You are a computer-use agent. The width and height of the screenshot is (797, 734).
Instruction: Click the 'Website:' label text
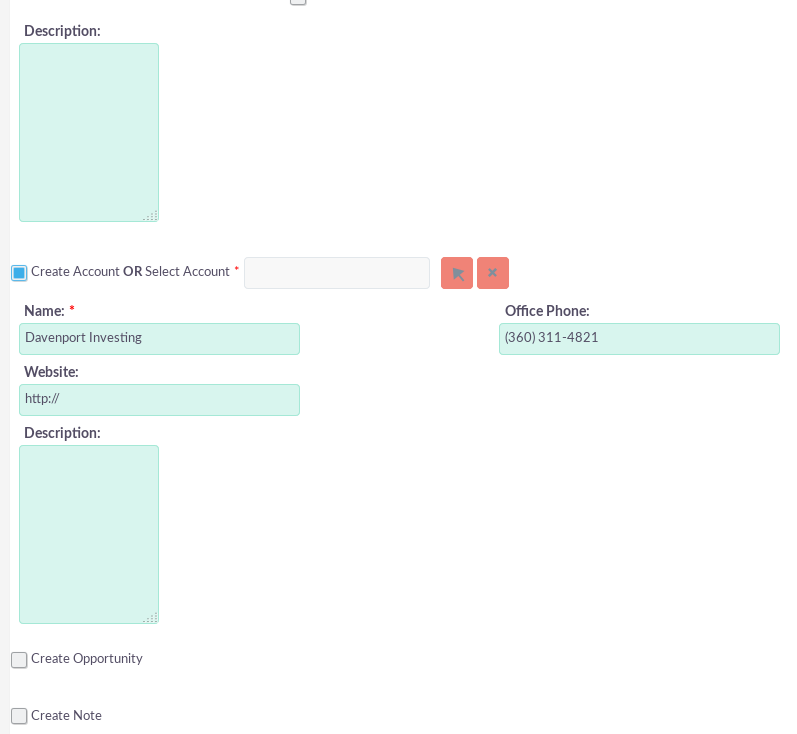pyautogui.click(x=51, y=372)
